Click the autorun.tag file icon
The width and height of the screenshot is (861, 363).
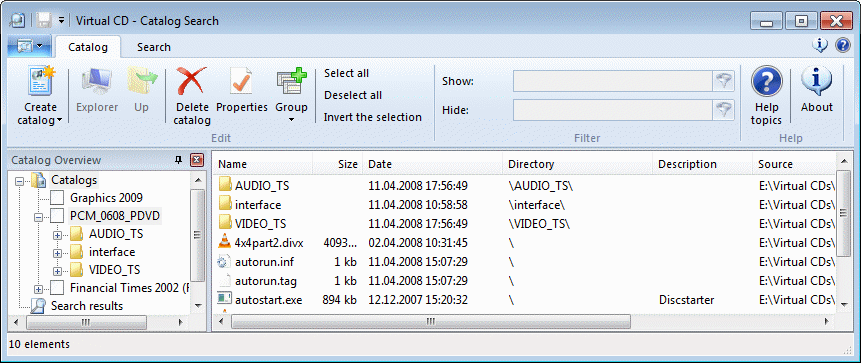[225, 281]
